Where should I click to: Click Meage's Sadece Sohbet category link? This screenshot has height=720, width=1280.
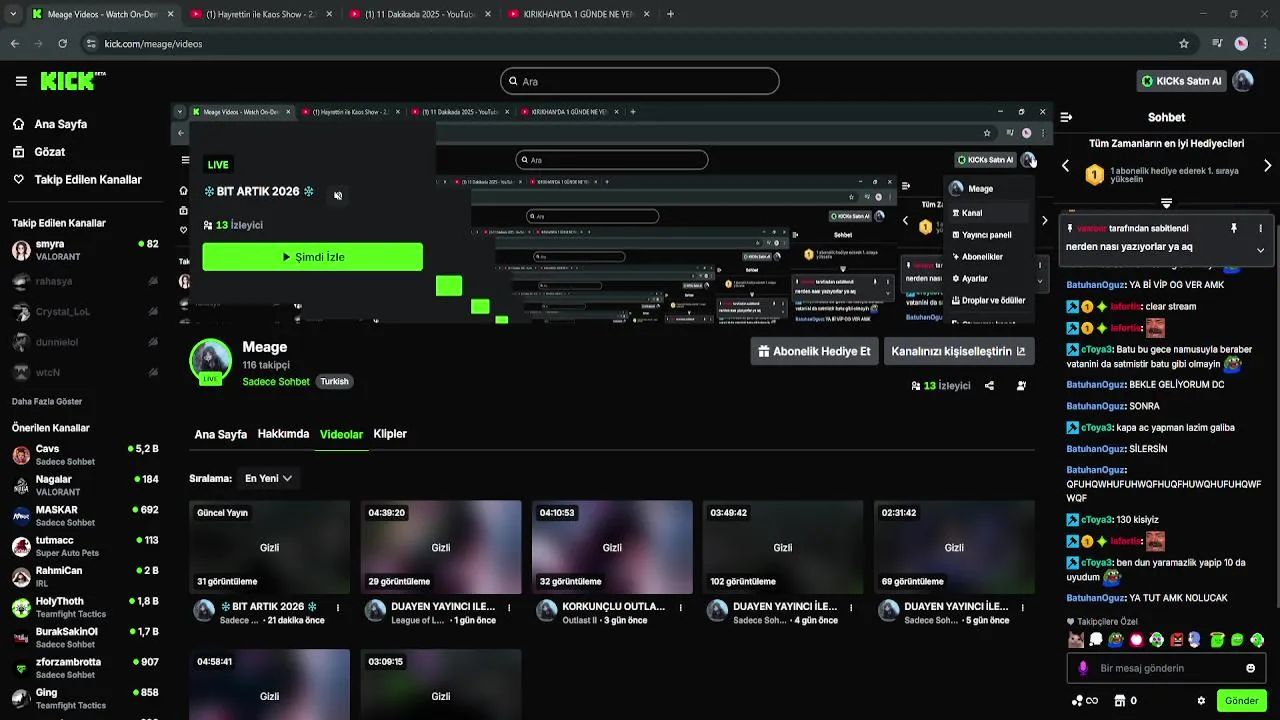(276, 382)
